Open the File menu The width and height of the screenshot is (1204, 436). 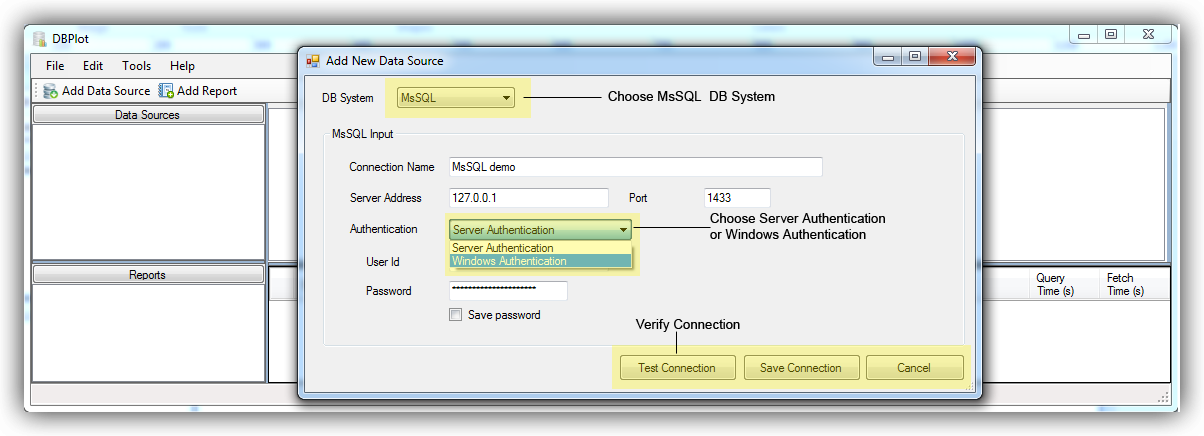coord(55,66)
